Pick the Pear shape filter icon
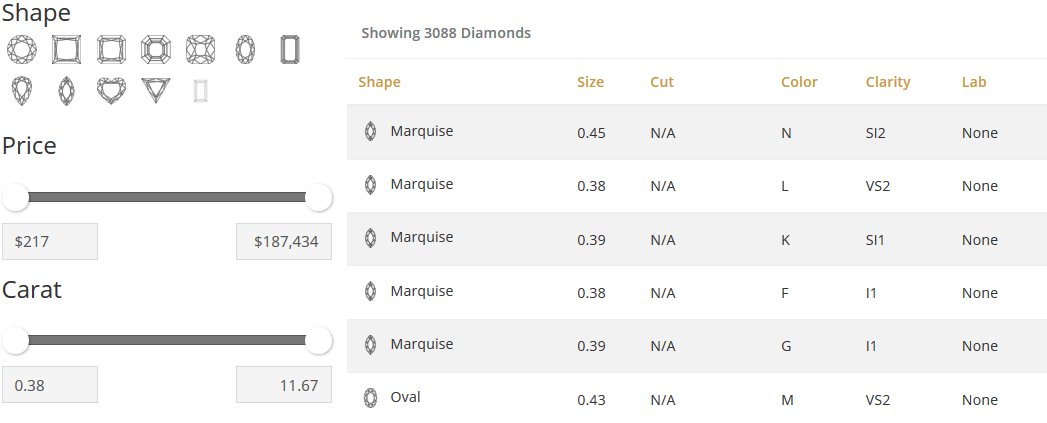 [22, 91]
